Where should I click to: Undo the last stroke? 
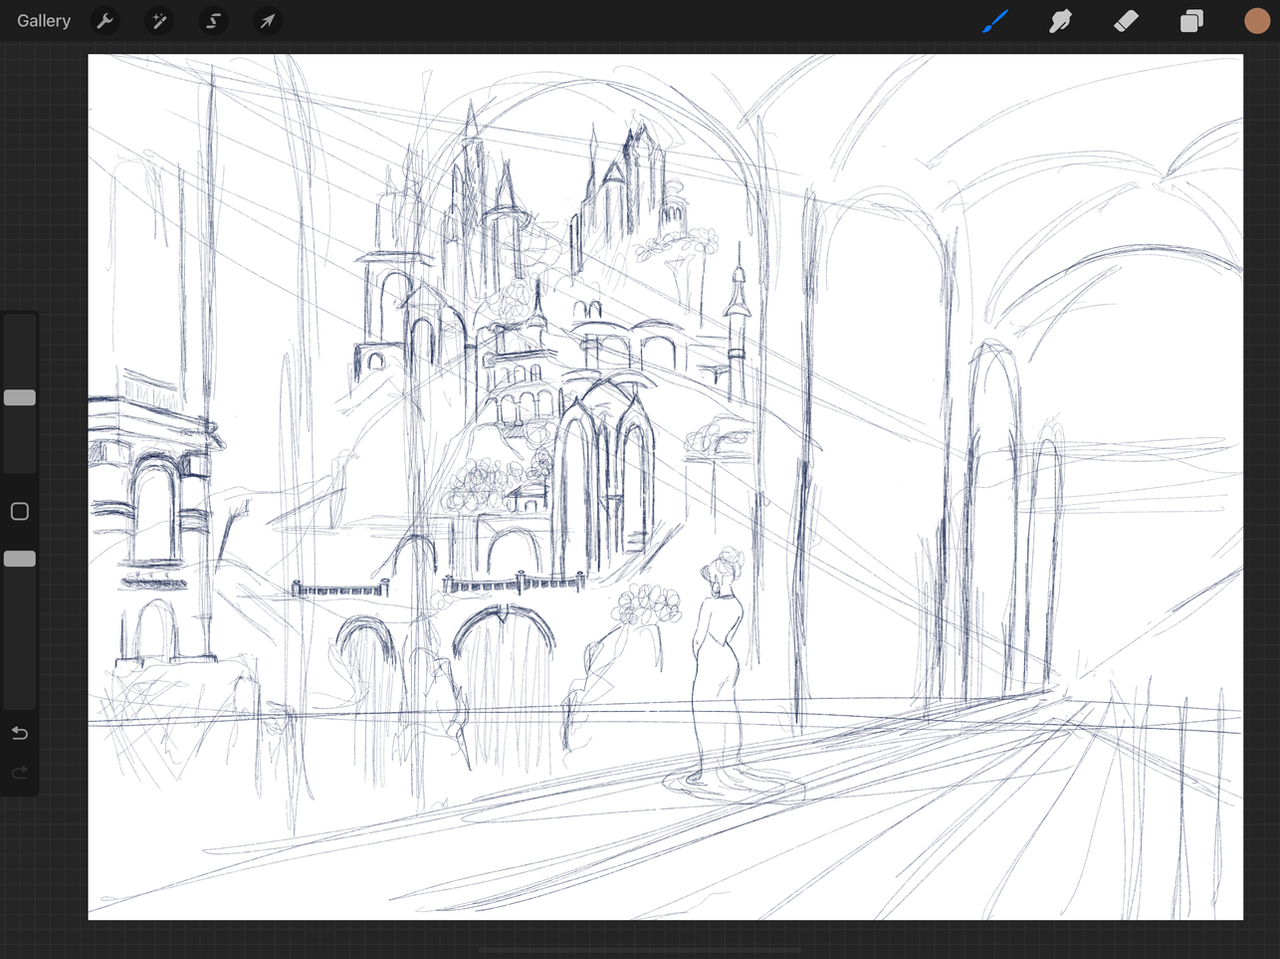coord(19,733)
